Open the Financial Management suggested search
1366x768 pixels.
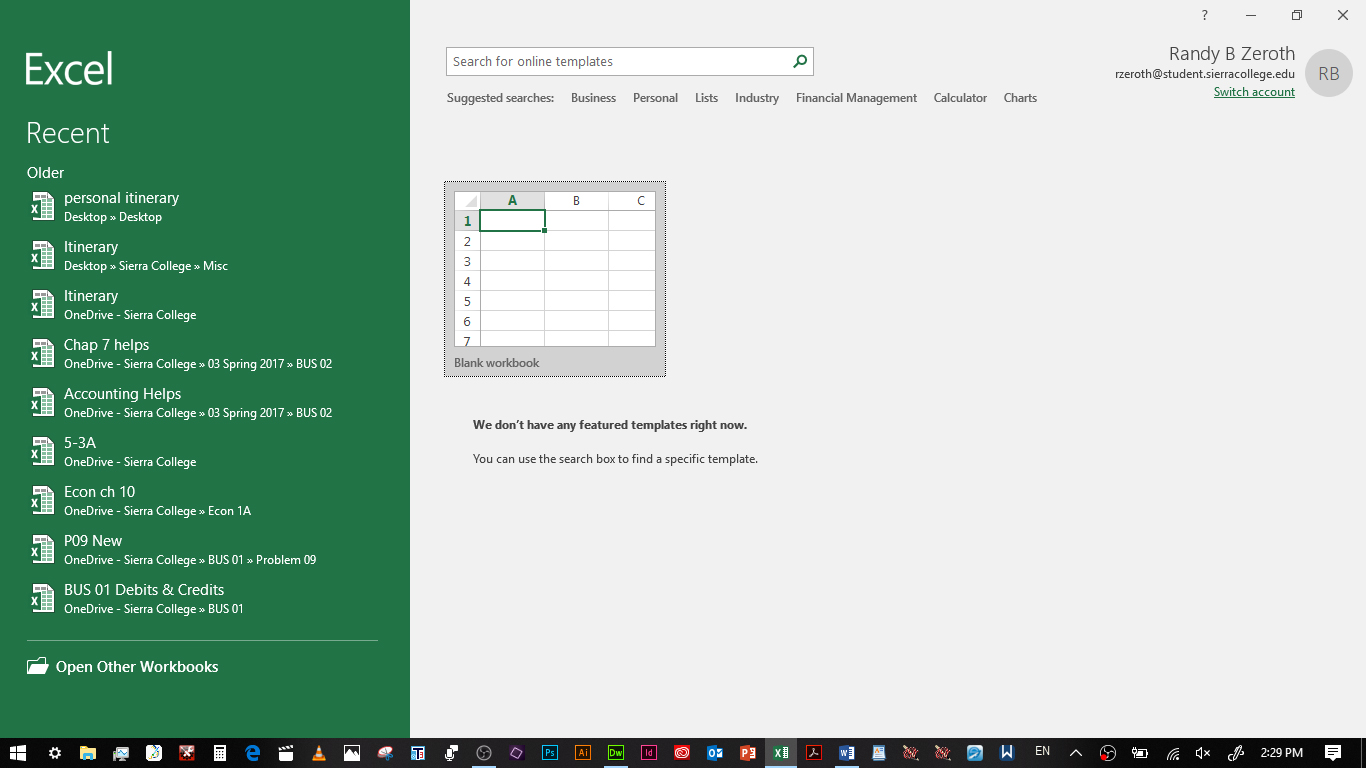(856, 98)
